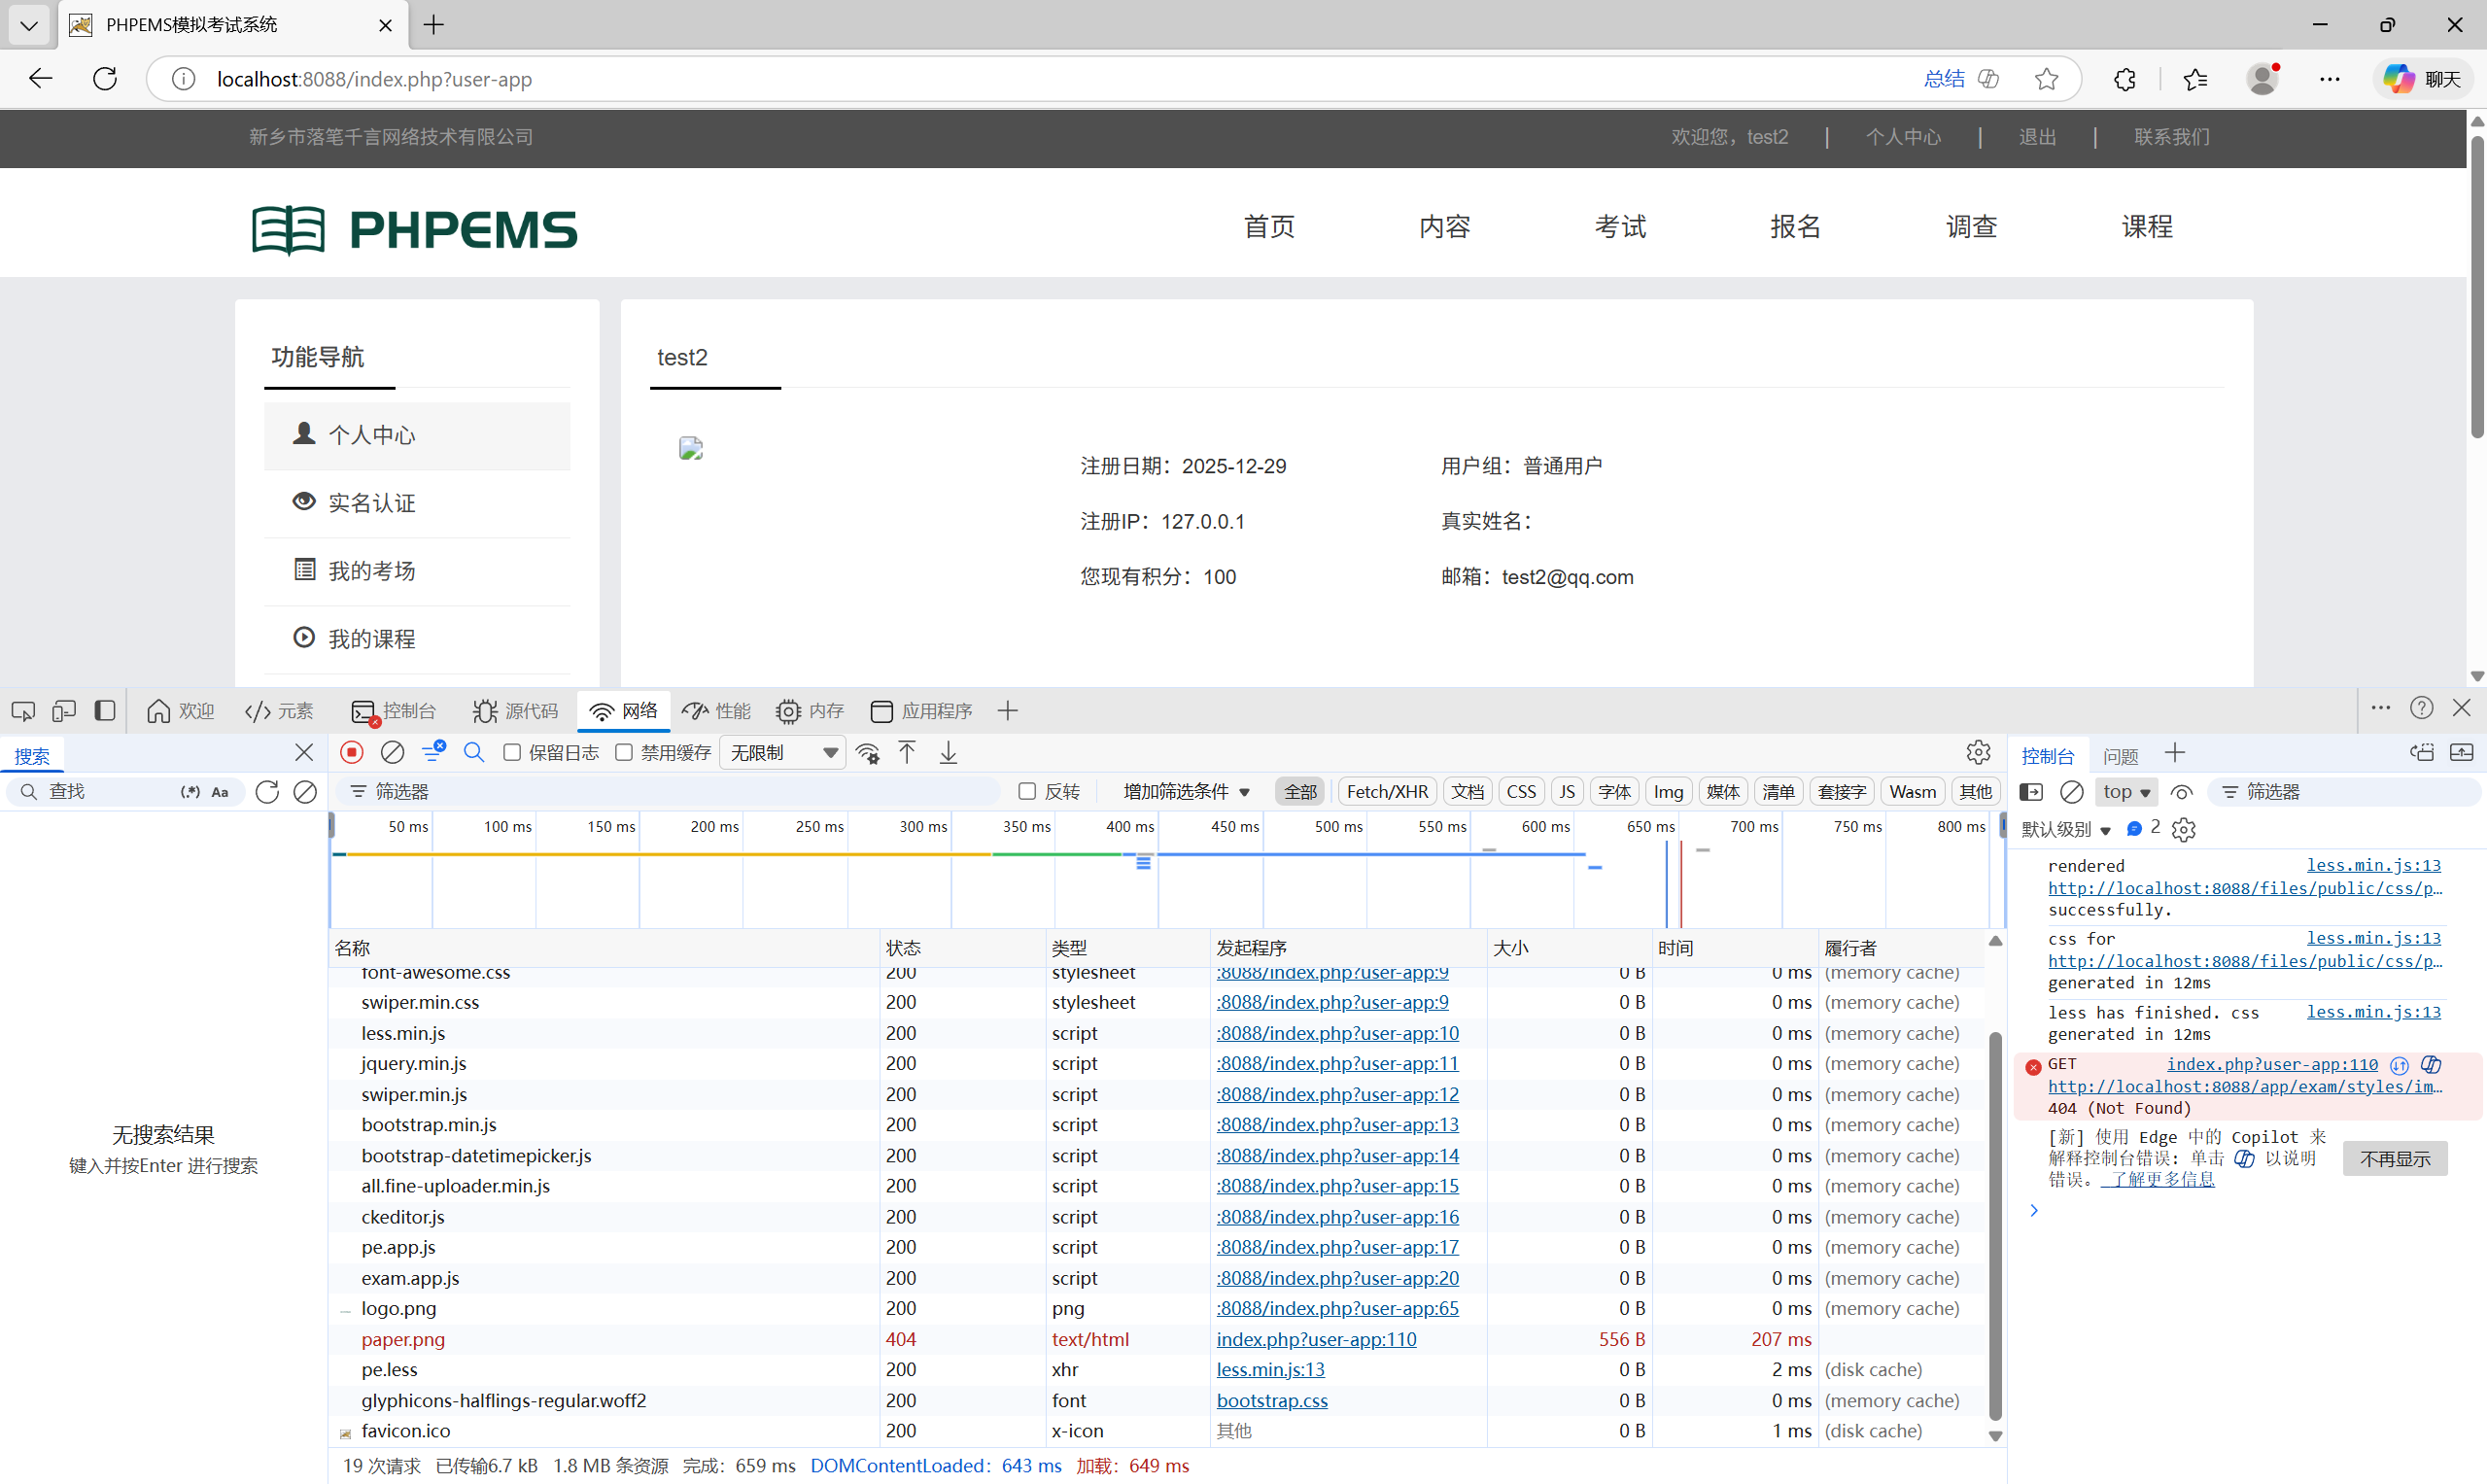This screenshot has height=1484, width=2487.
Task: Toggle device emulation icon in DevTools
Action: (64, 711)
